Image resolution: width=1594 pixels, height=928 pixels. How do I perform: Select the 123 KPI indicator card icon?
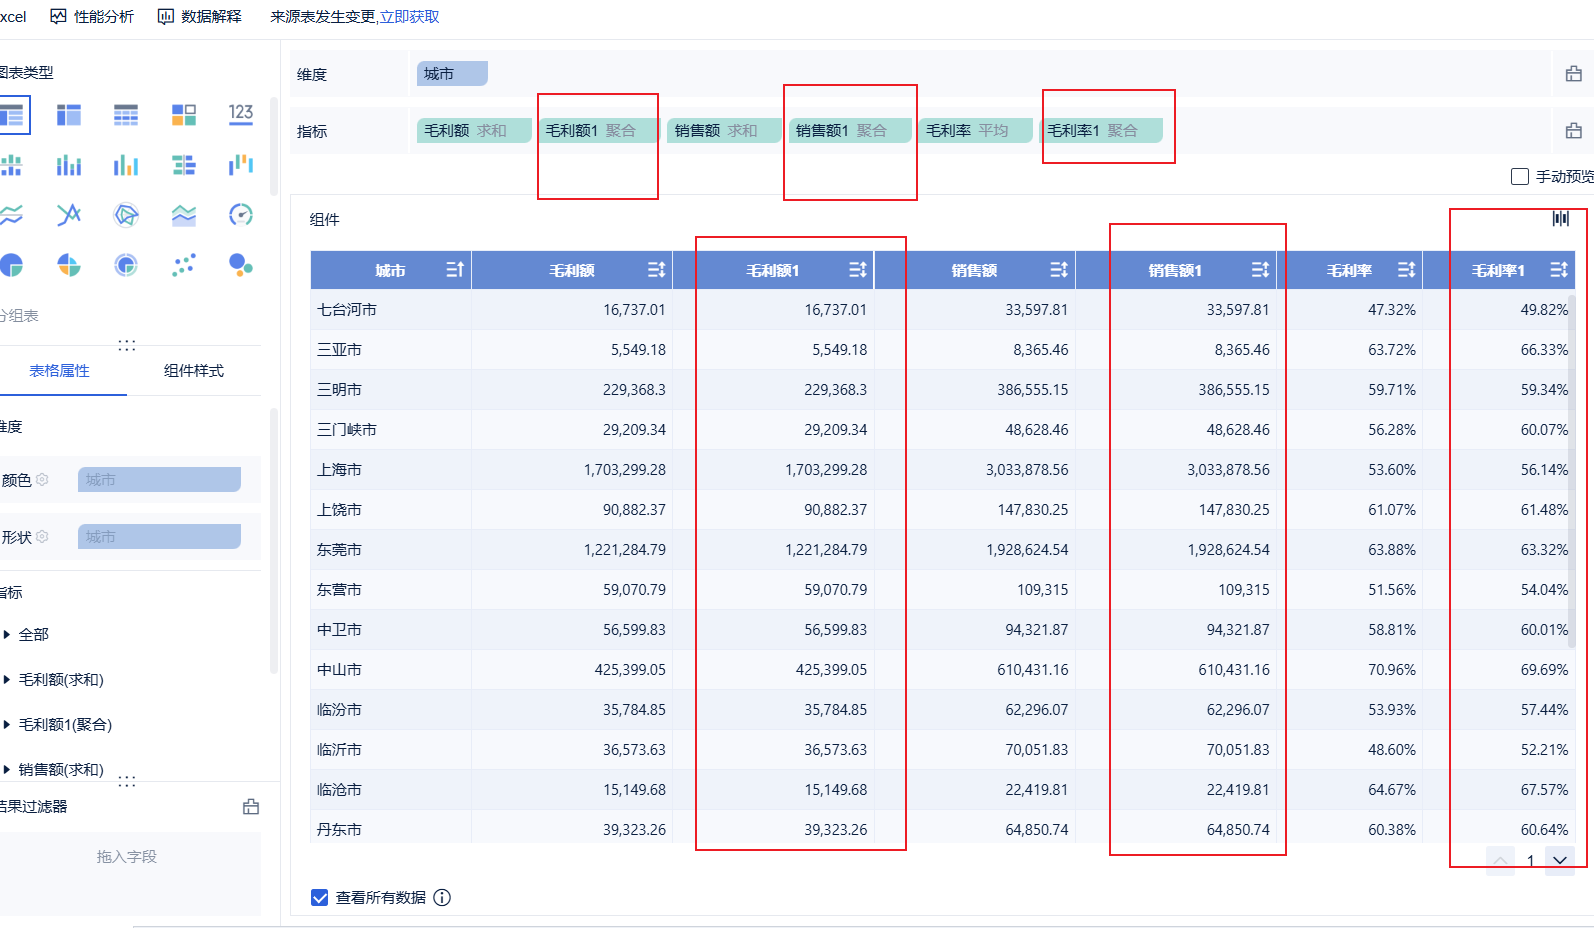pos(241,114)
